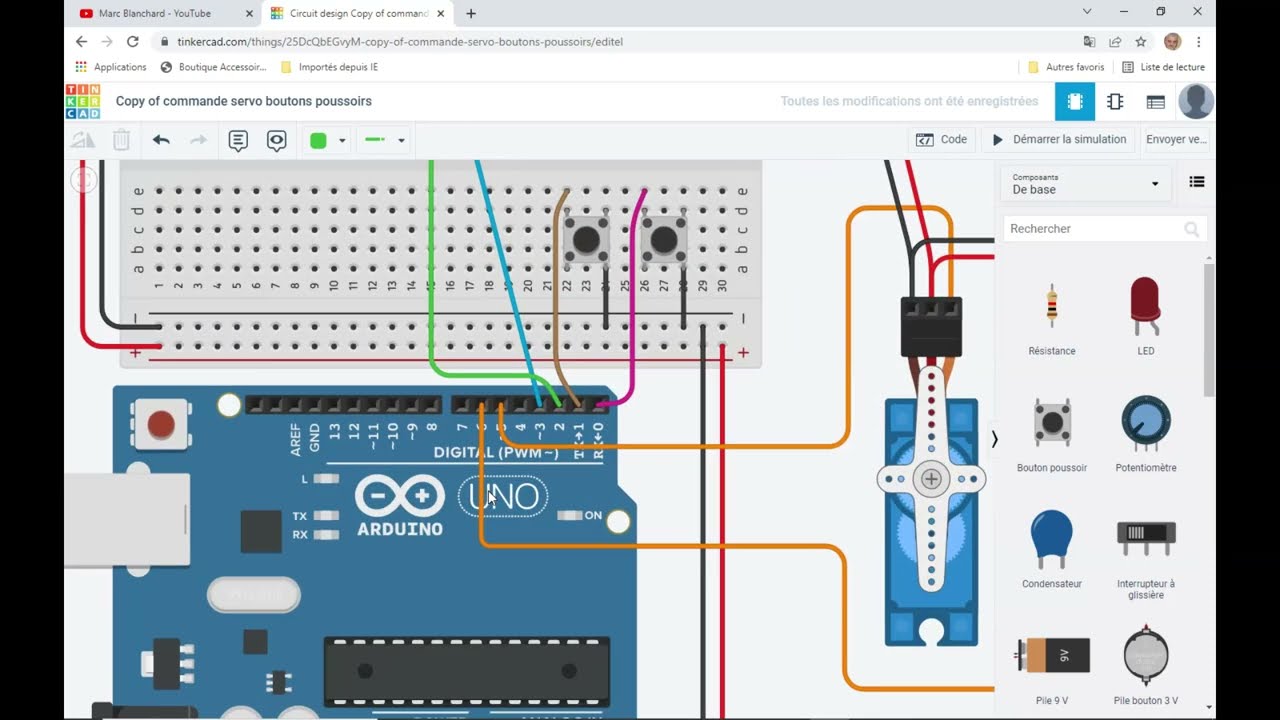The height and width of the screenshot is (720, 1280).
Task: Reload the page
Action: 132,42
